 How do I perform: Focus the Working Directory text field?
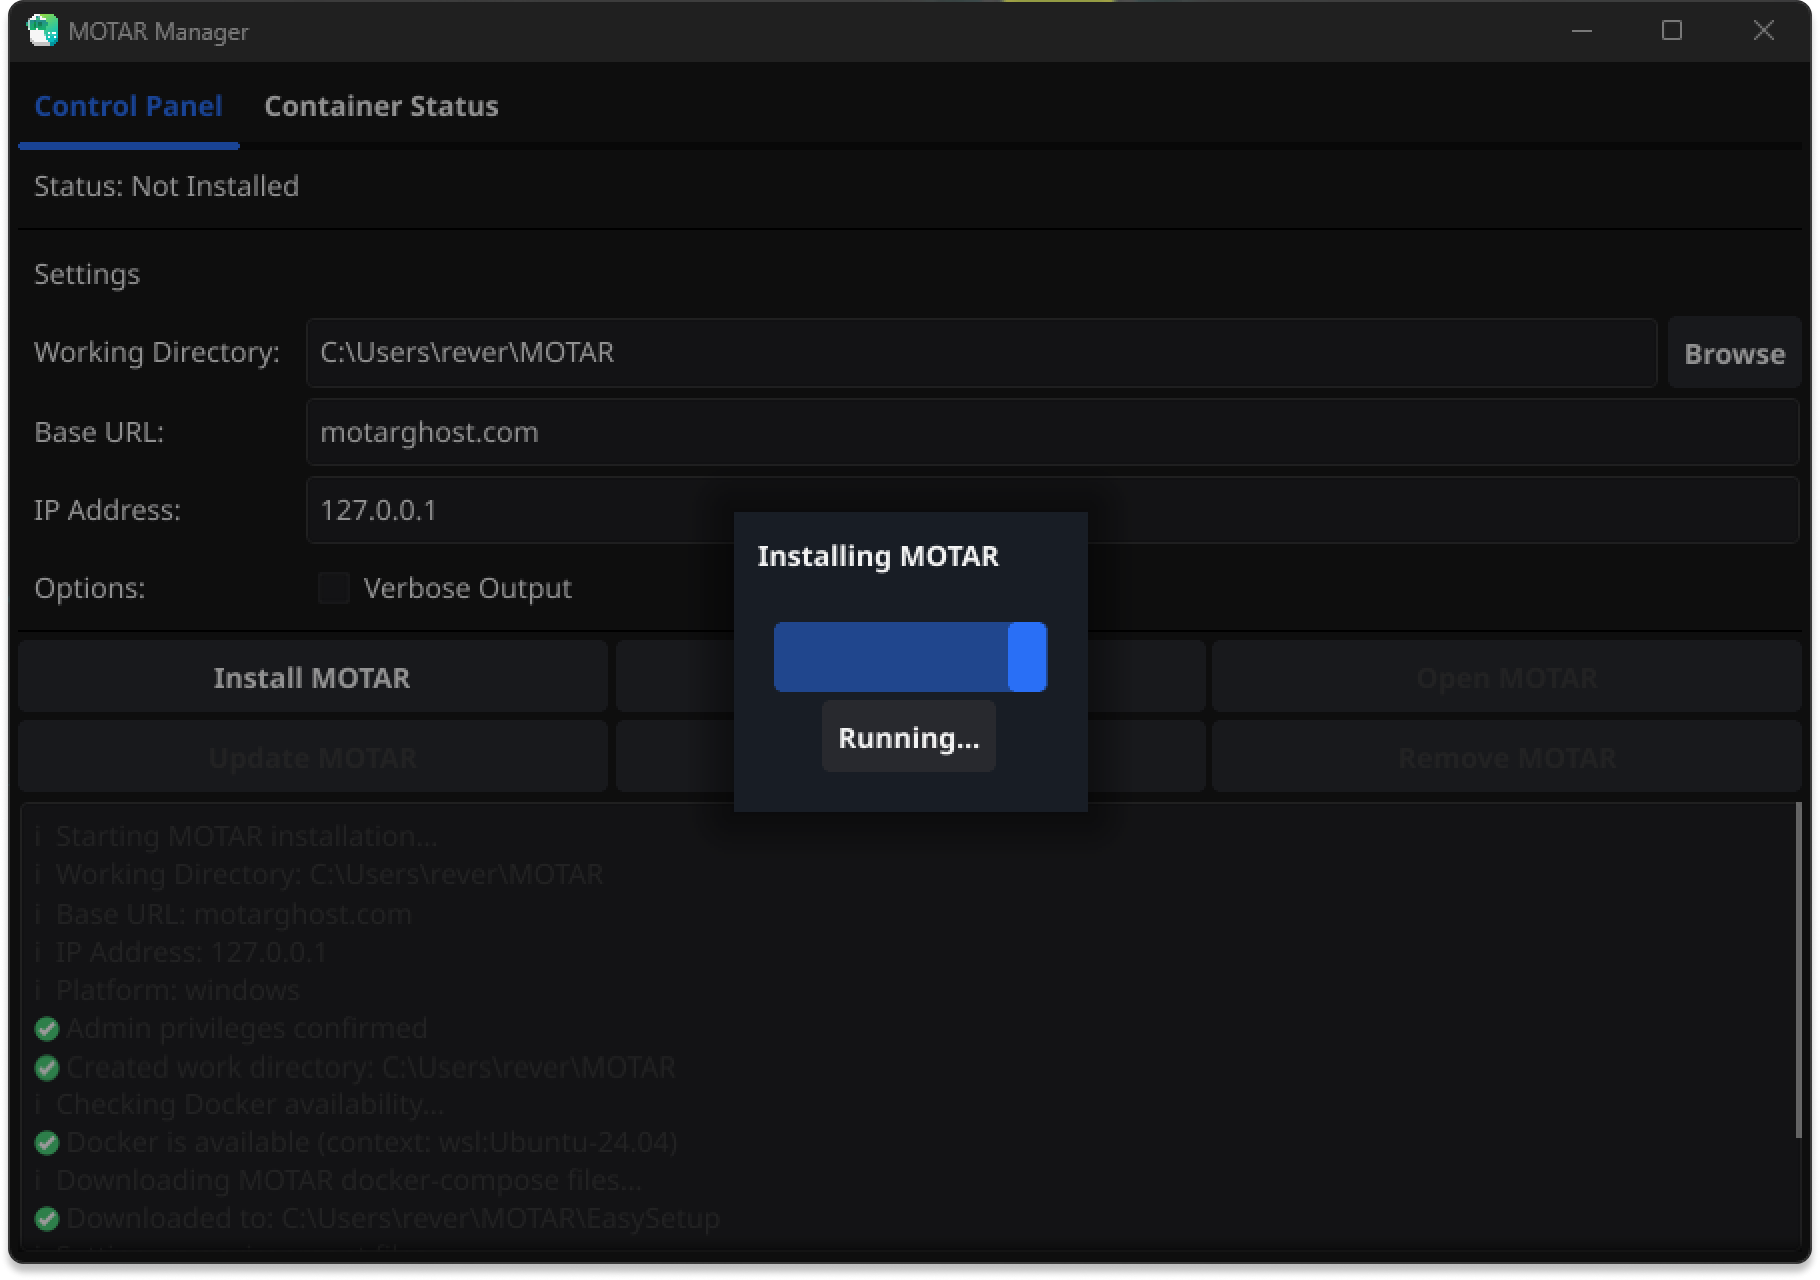pos(980,353)
